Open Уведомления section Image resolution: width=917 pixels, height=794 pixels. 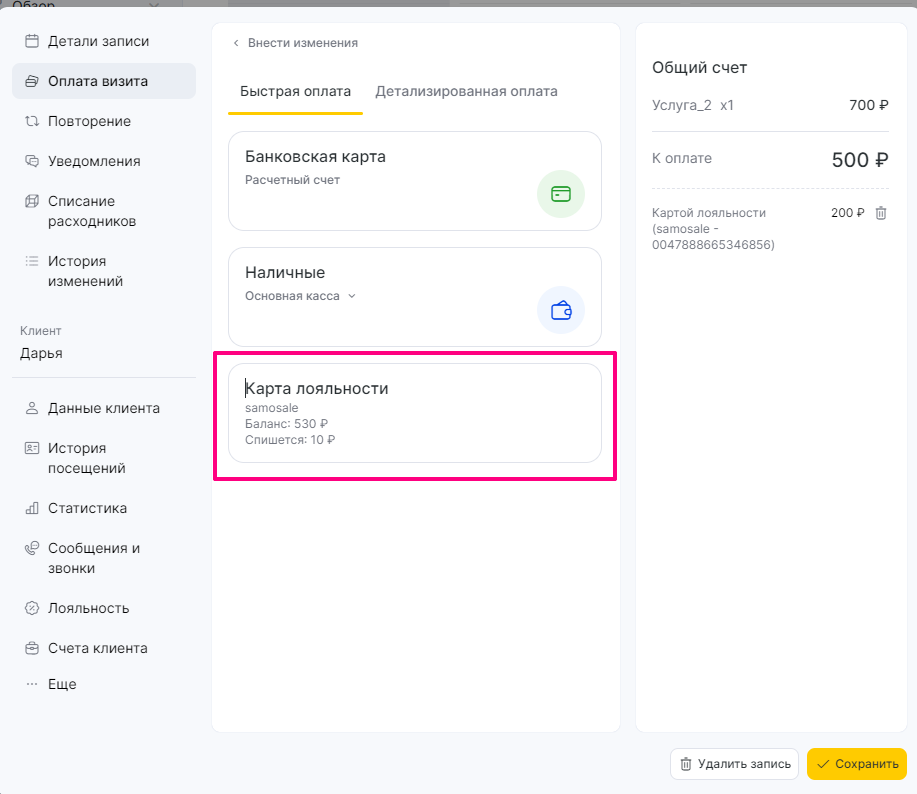(x=94, y=161)
